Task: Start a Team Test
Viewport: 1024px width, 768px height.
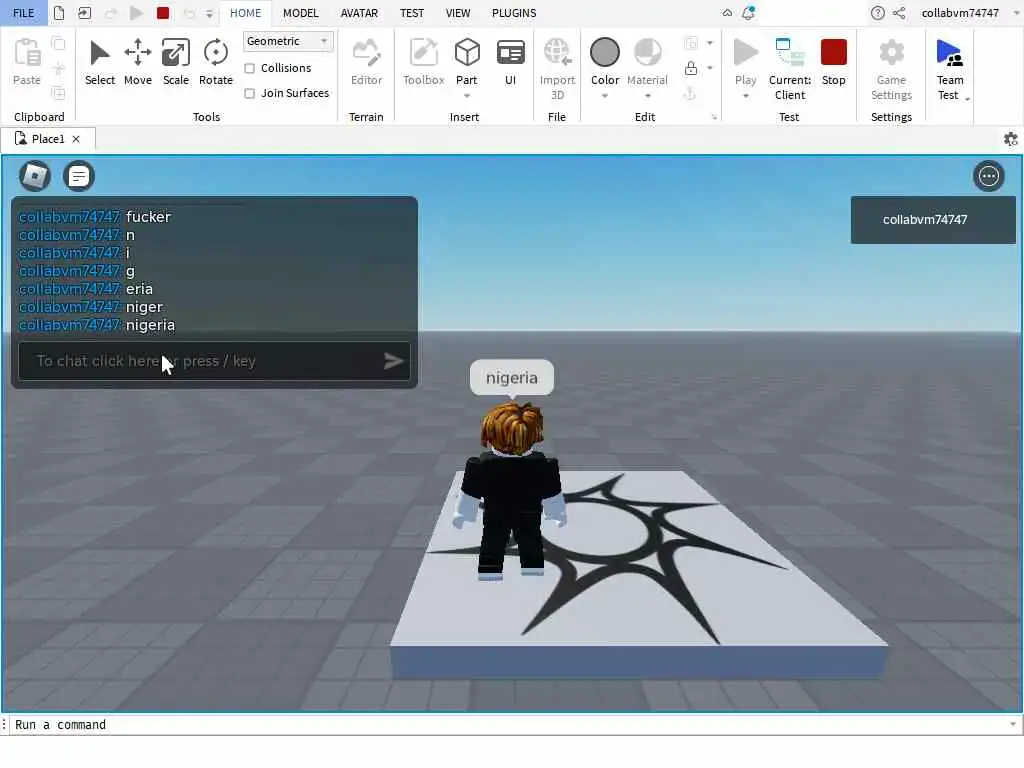Action: (x=949, y=69)
